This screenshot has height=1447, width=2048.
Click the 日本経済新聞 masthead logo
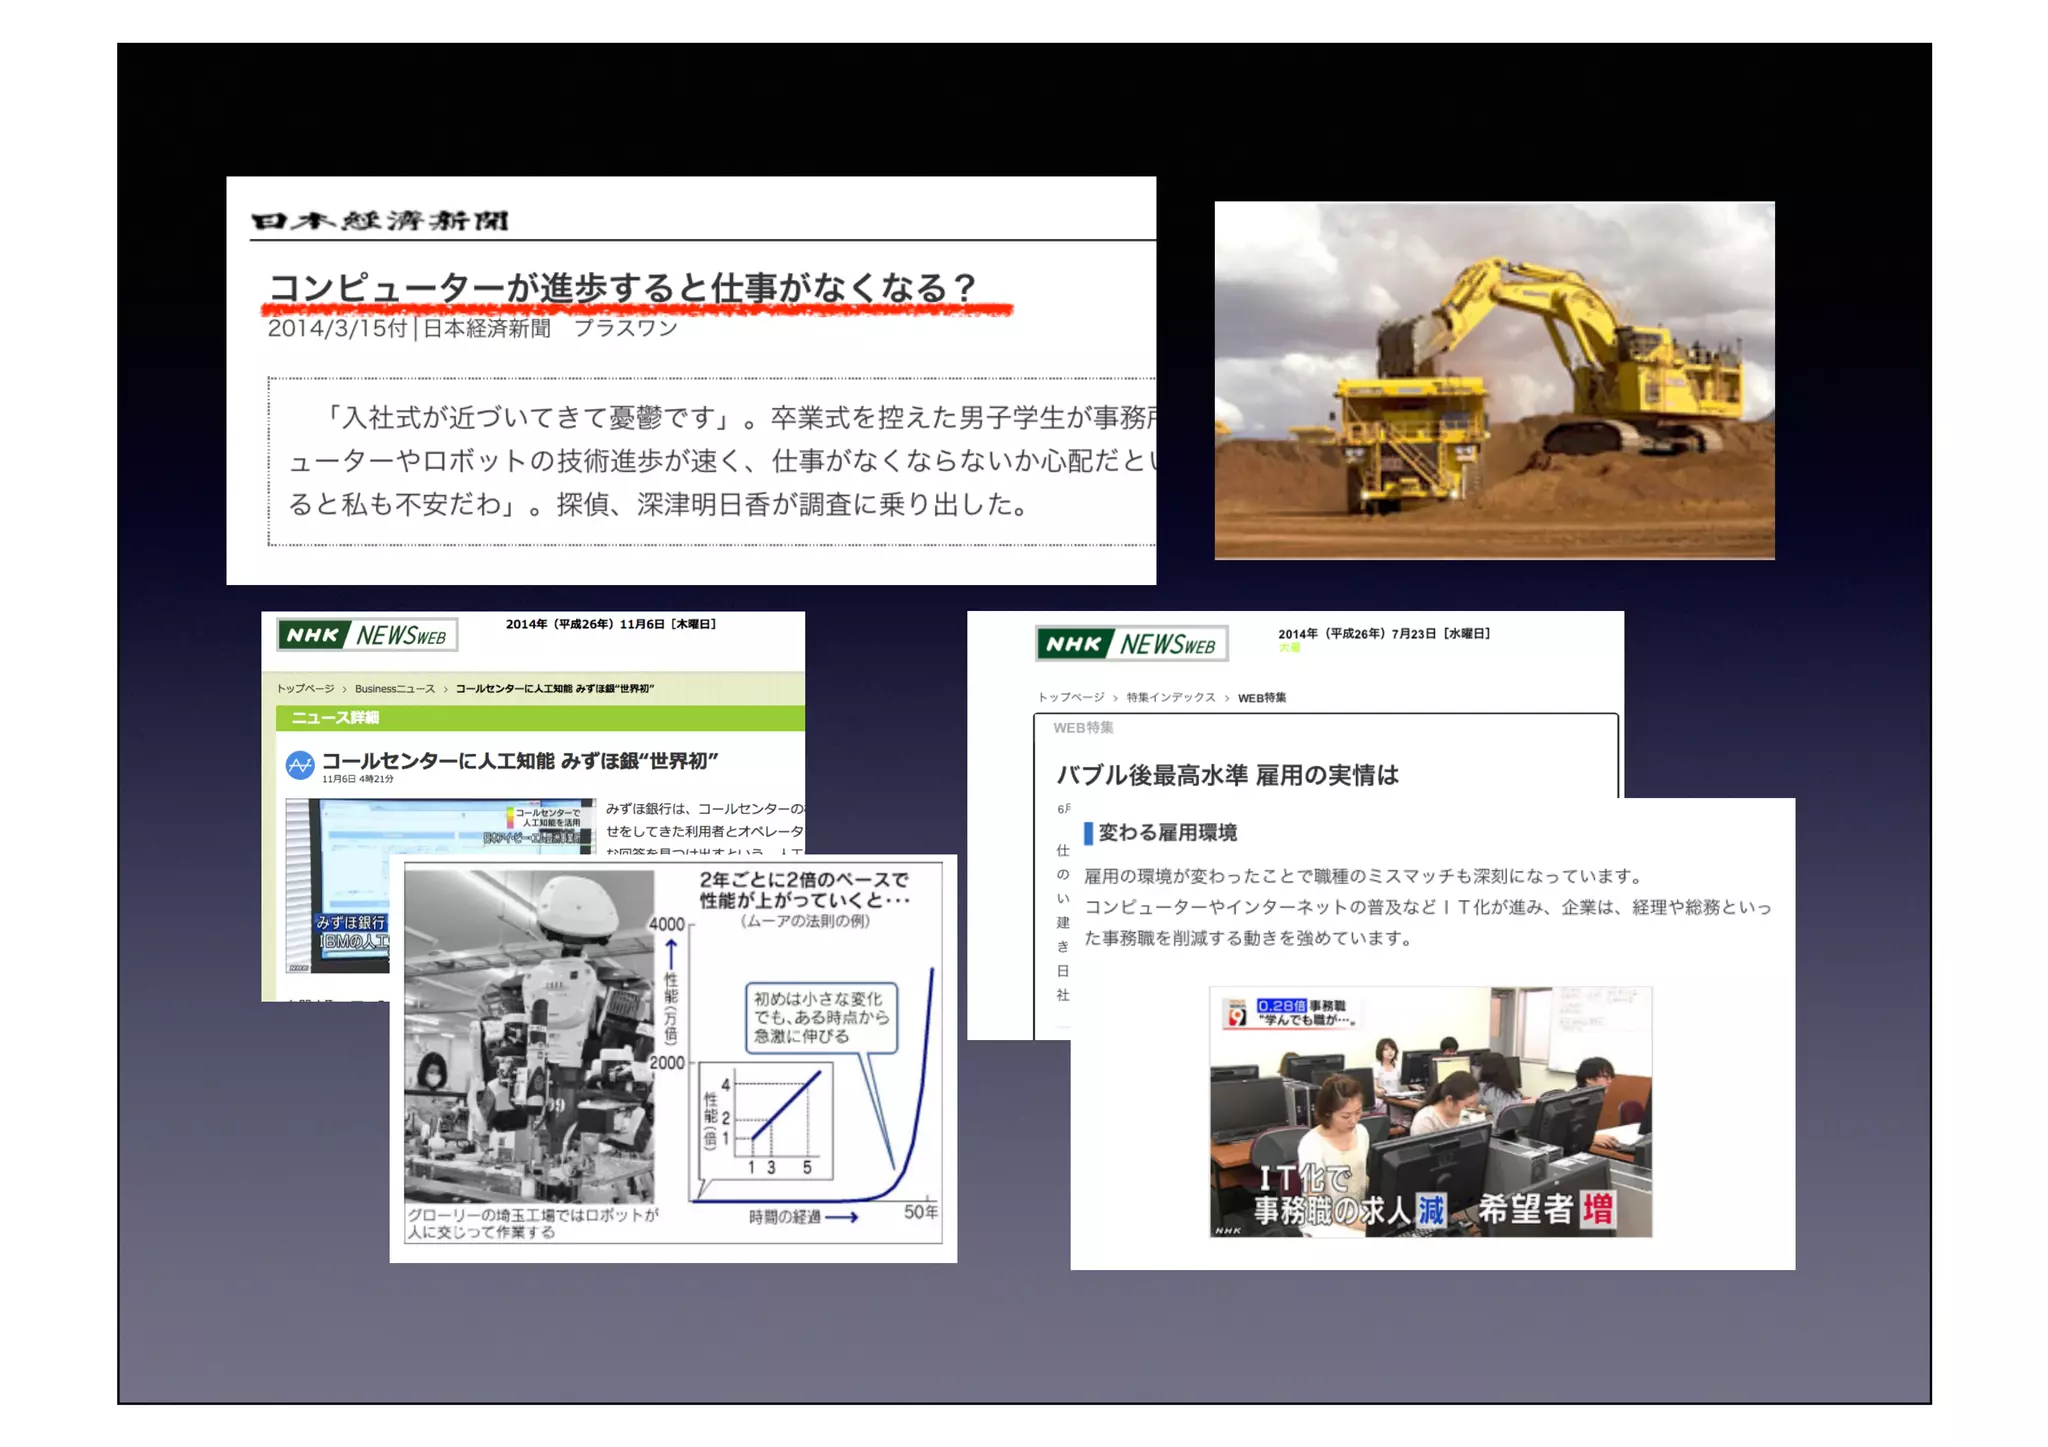[380, 220]
